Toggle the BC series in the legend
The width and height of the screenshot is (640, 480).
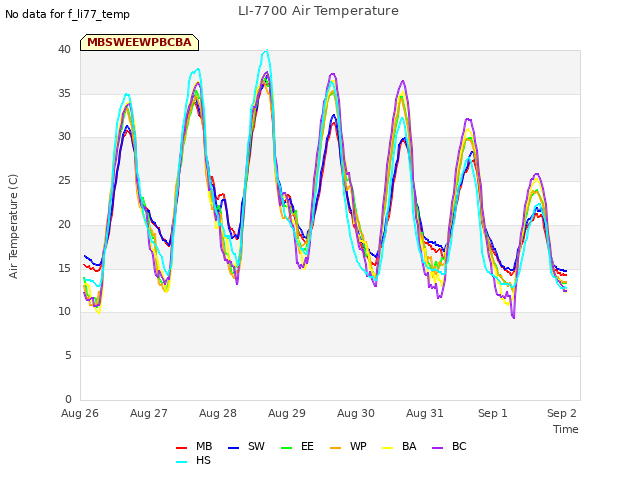[449, 447]
